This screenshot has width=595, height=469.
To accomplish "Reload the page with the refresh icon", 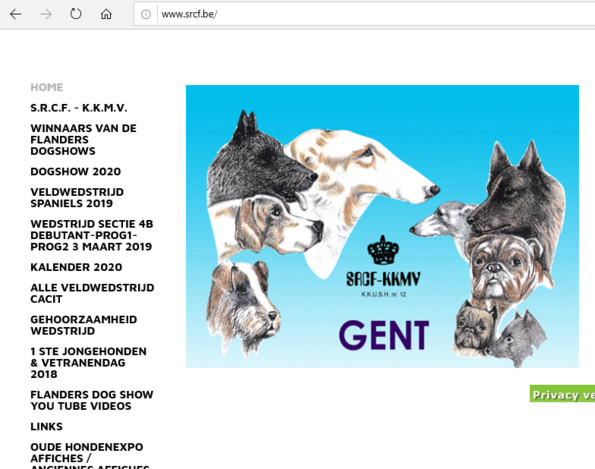I will click(76, 14).
